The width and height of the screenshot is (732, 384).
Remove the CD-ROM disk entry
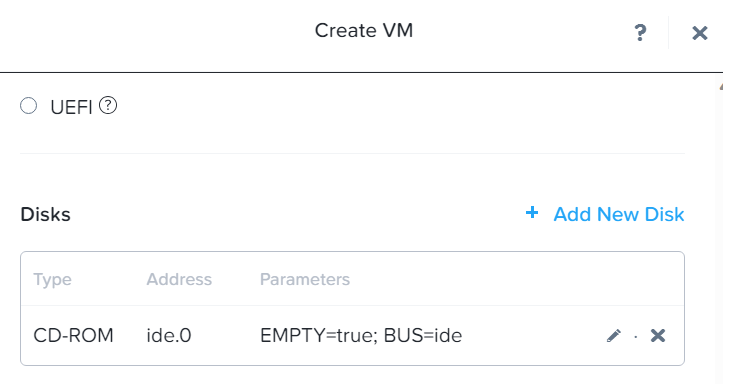pyautogui.click(x=658, y=335)
